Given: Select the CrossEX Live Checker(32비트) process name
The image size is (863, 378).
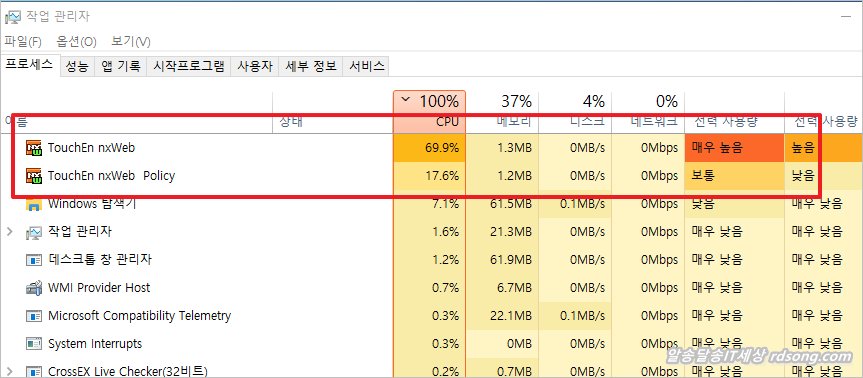Looking at the screenshot, I should point(128,371).
